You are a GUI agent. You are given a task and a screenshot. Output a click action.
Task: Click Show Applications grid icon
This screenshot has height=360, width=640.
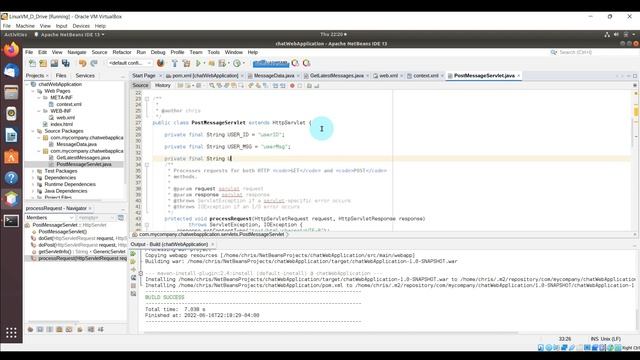point(11,333)
